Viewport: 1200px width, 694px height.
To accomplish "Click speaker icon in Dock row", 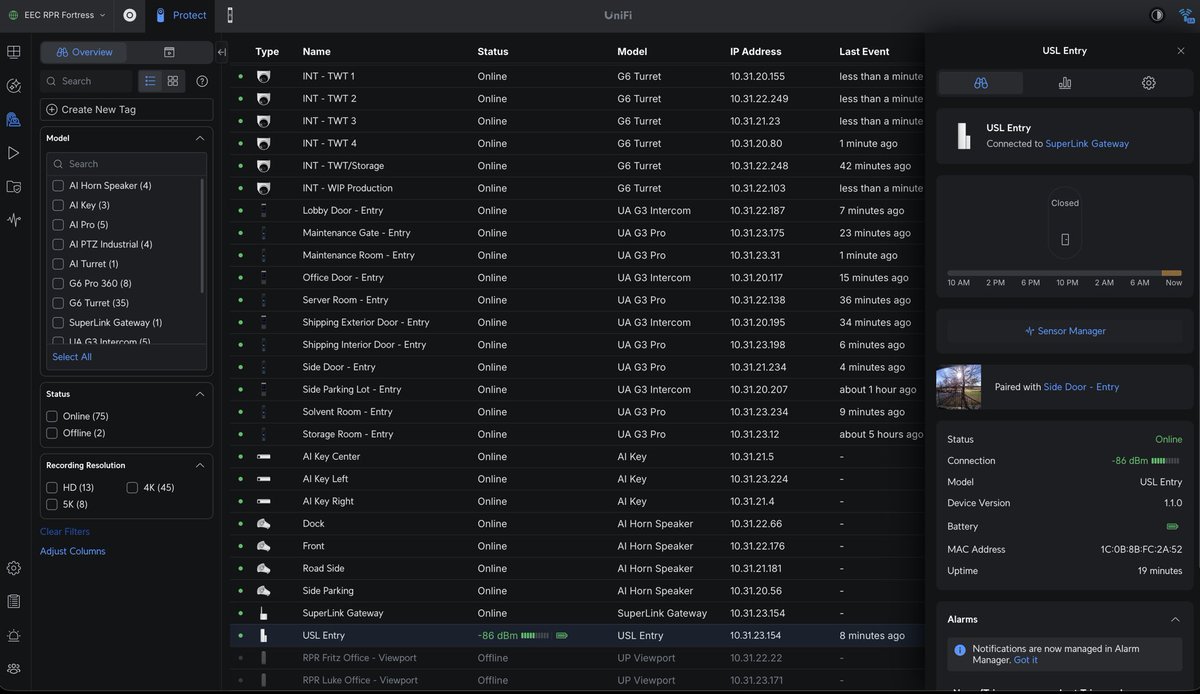I will [x=264, y=524].
